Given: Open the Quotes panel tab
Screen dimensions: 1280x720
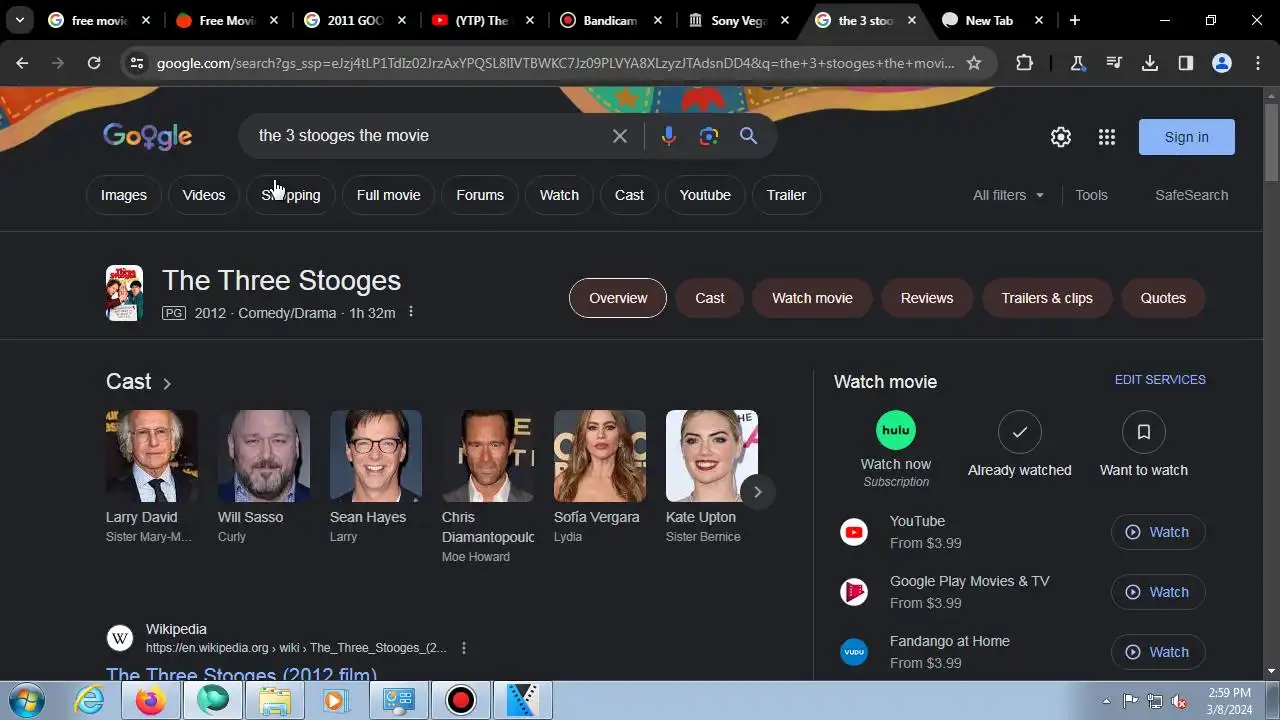Looking at the screenshot, I should (x=1163, y=298).
